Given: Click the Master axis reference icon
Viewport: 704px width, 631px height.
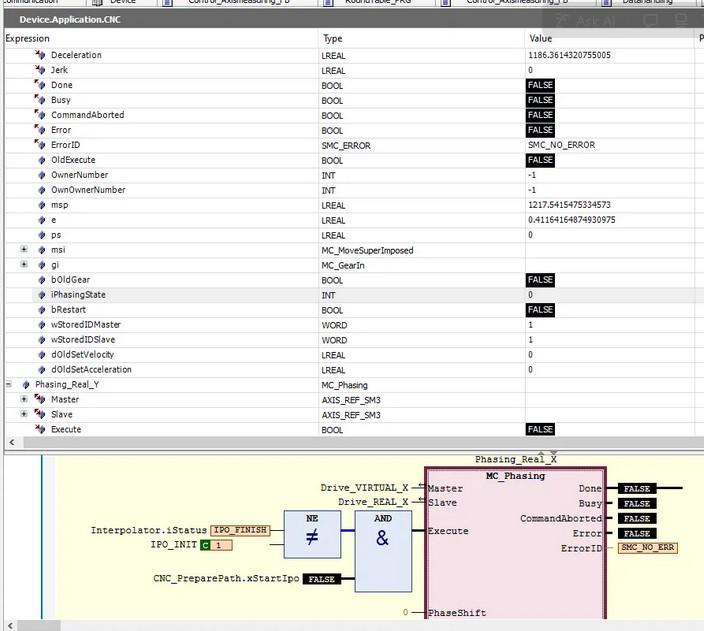Looking at the screenshot, I should pos(41,400).
